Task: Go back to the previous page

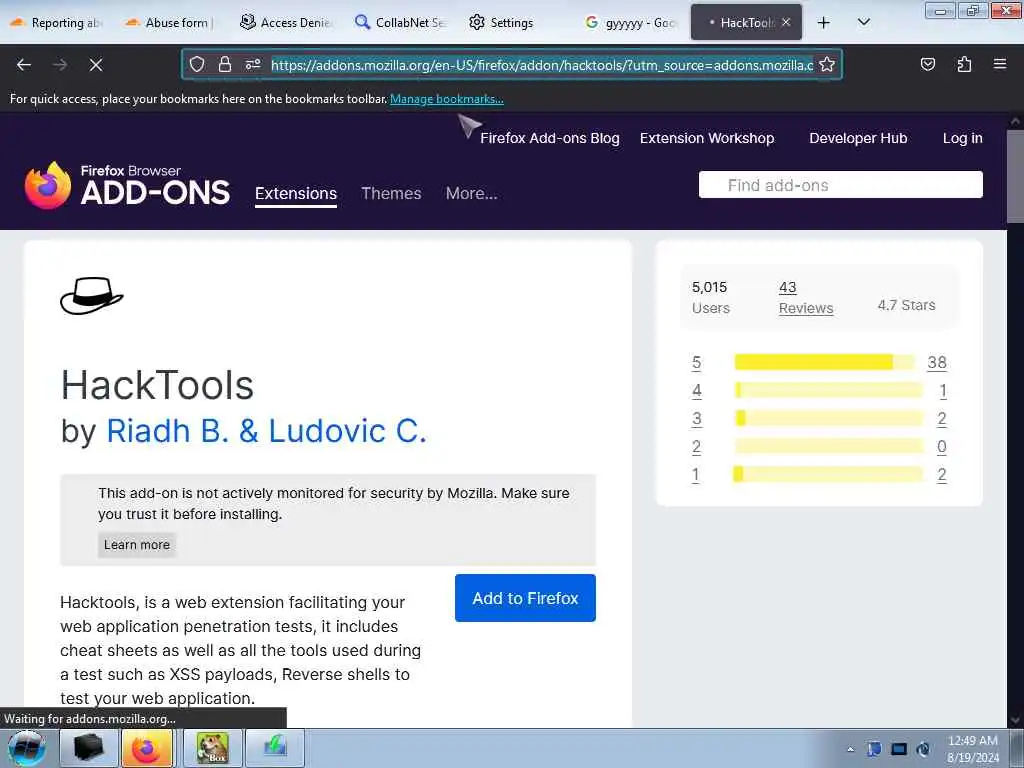Action: 24,65
